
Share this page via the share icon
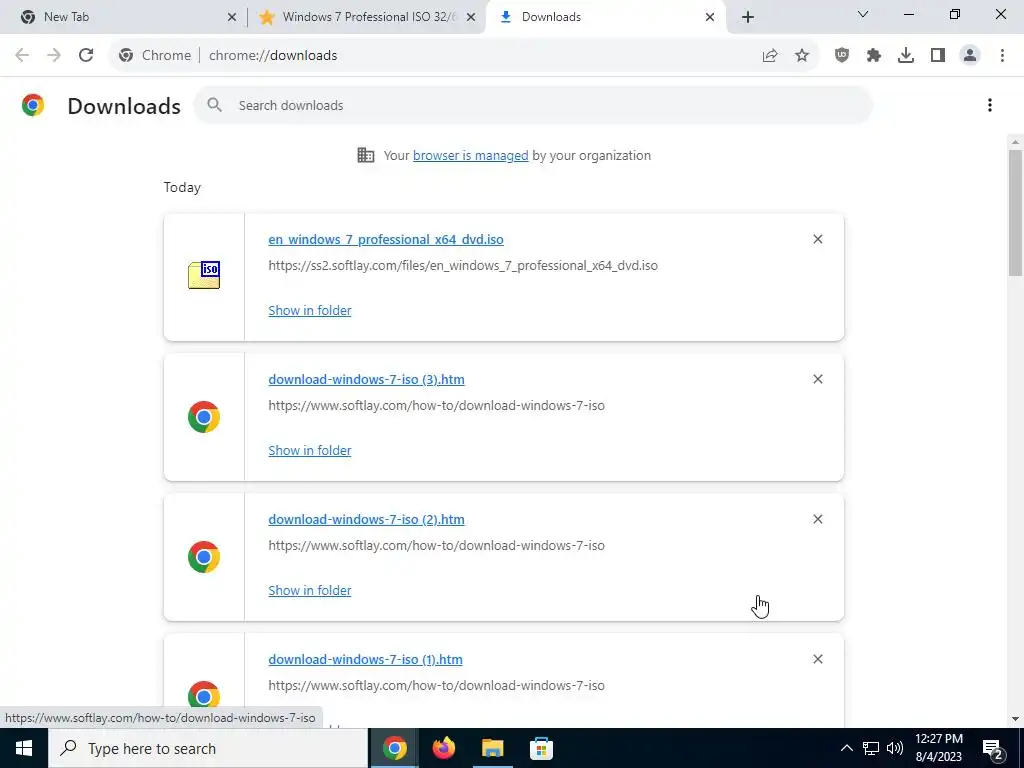[x=770, y=56]
